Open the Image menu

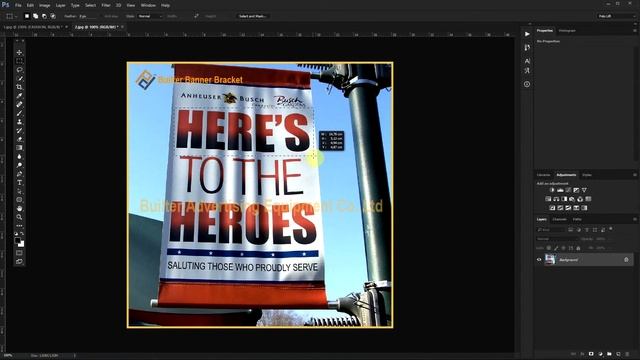(44, 5)
